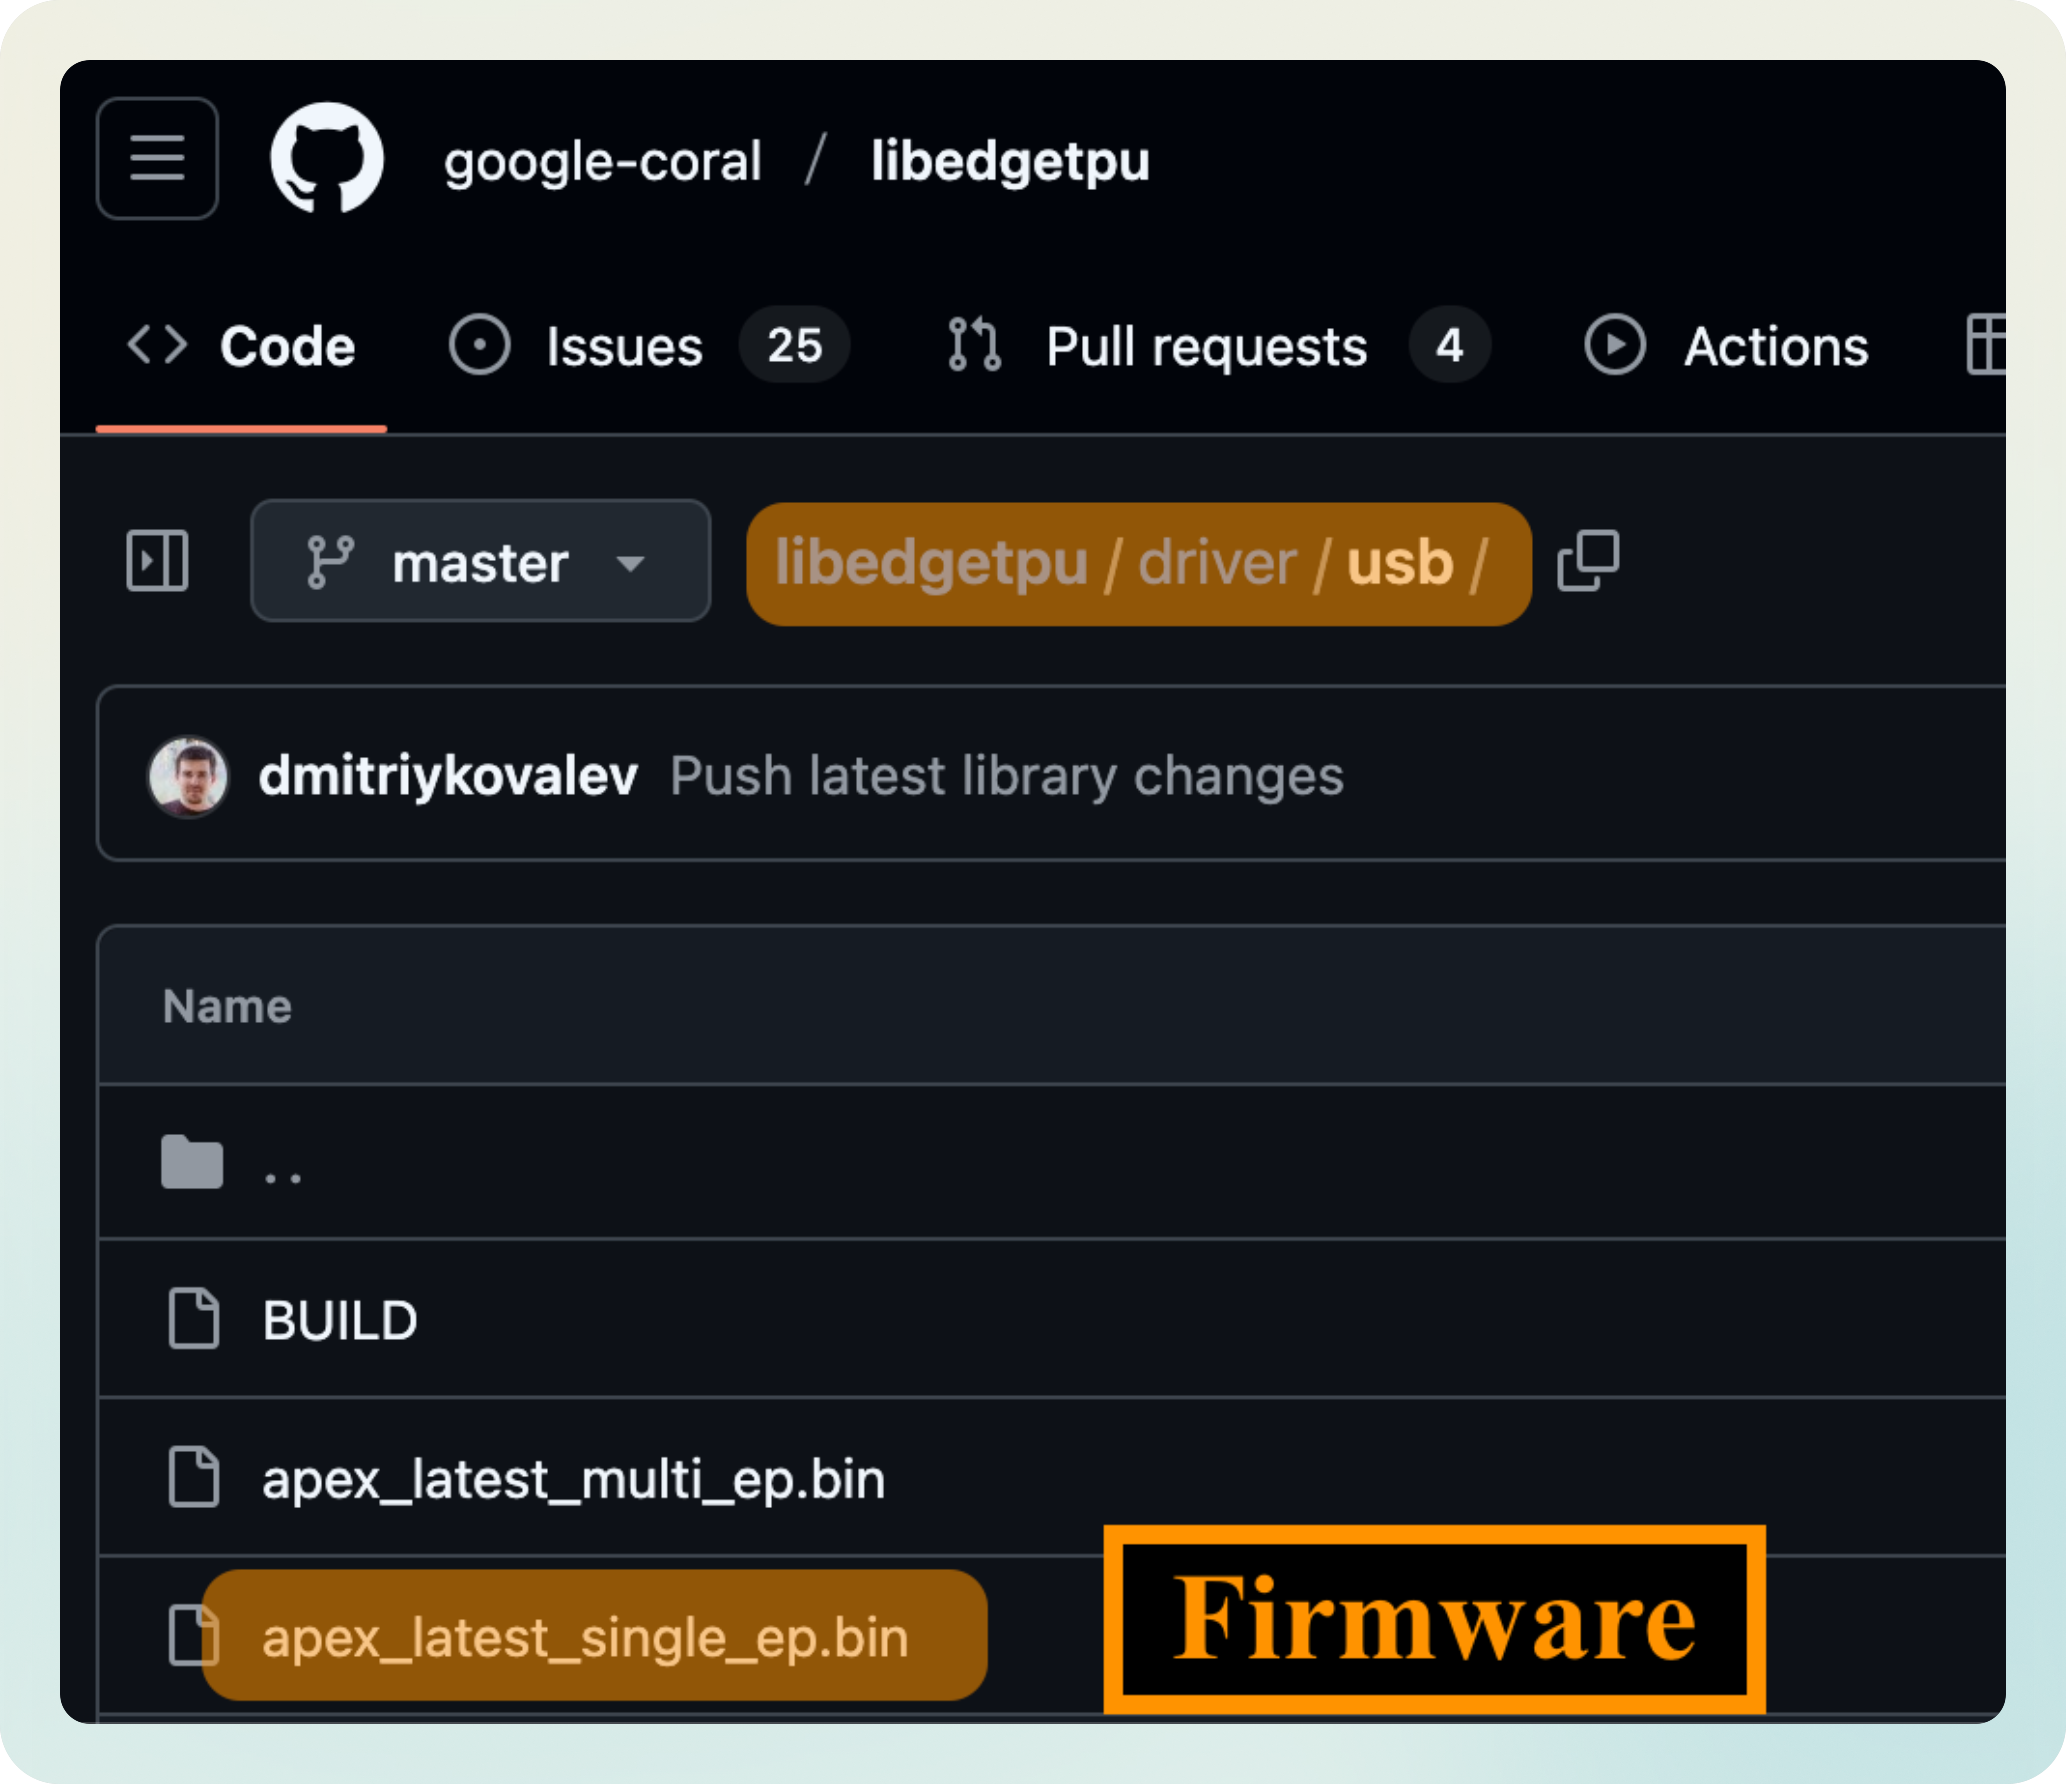Select the Code tab

click(x=287, y=346)
